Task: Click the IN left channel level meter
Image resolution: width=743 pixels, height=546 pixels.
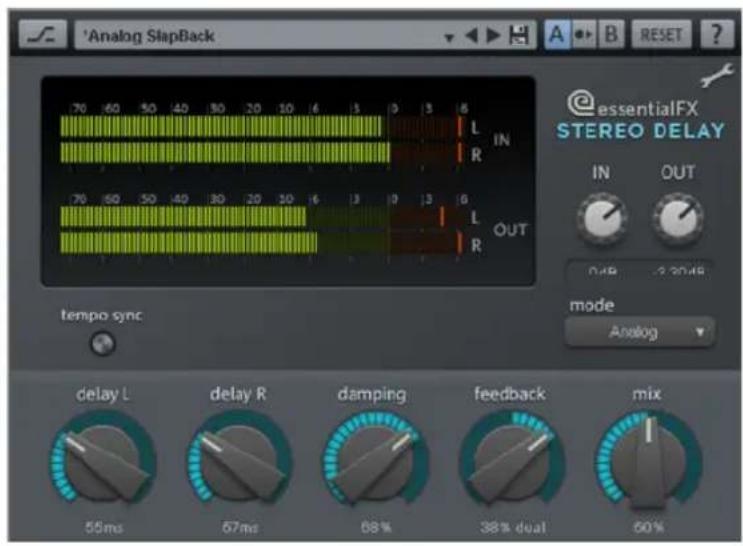Action: point(262,127)
